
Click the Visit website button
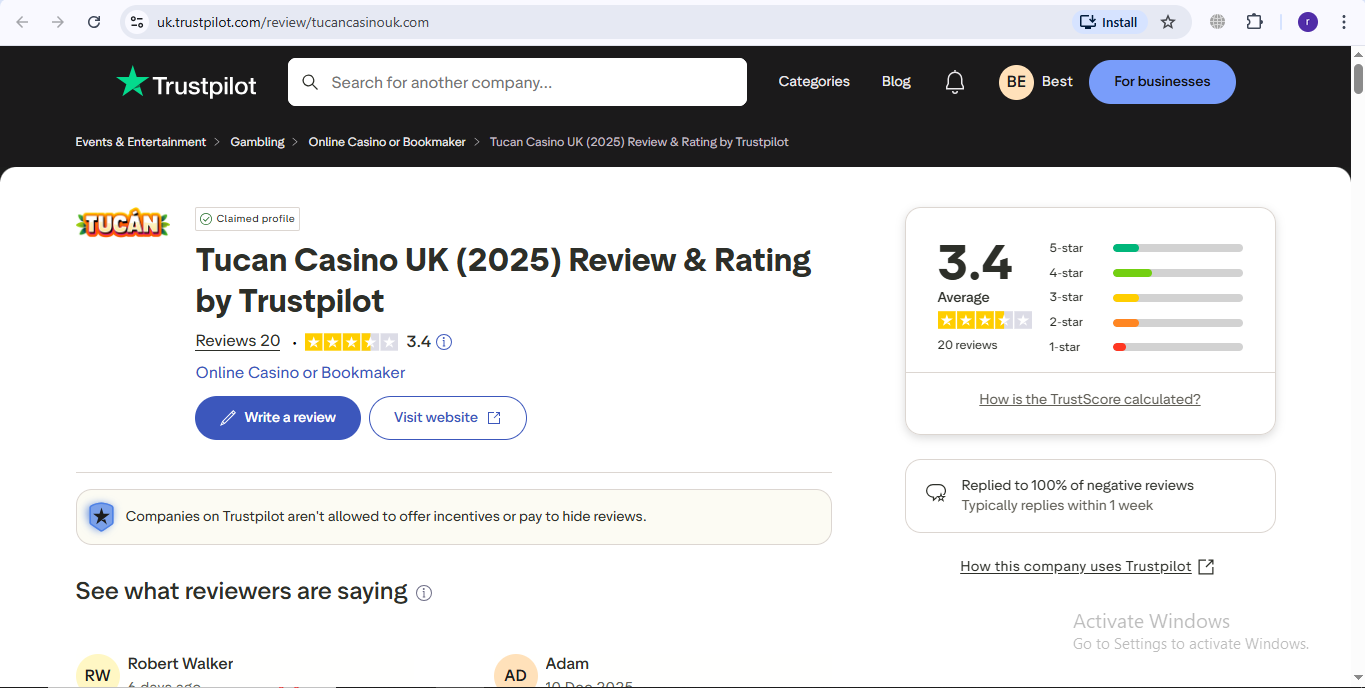point(448,418)
